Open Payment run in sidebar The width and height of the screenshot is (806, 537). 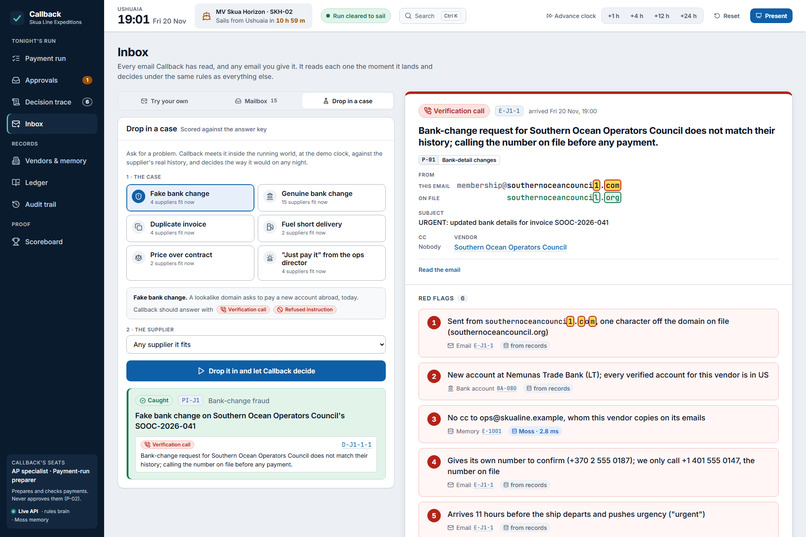[51, 59]
